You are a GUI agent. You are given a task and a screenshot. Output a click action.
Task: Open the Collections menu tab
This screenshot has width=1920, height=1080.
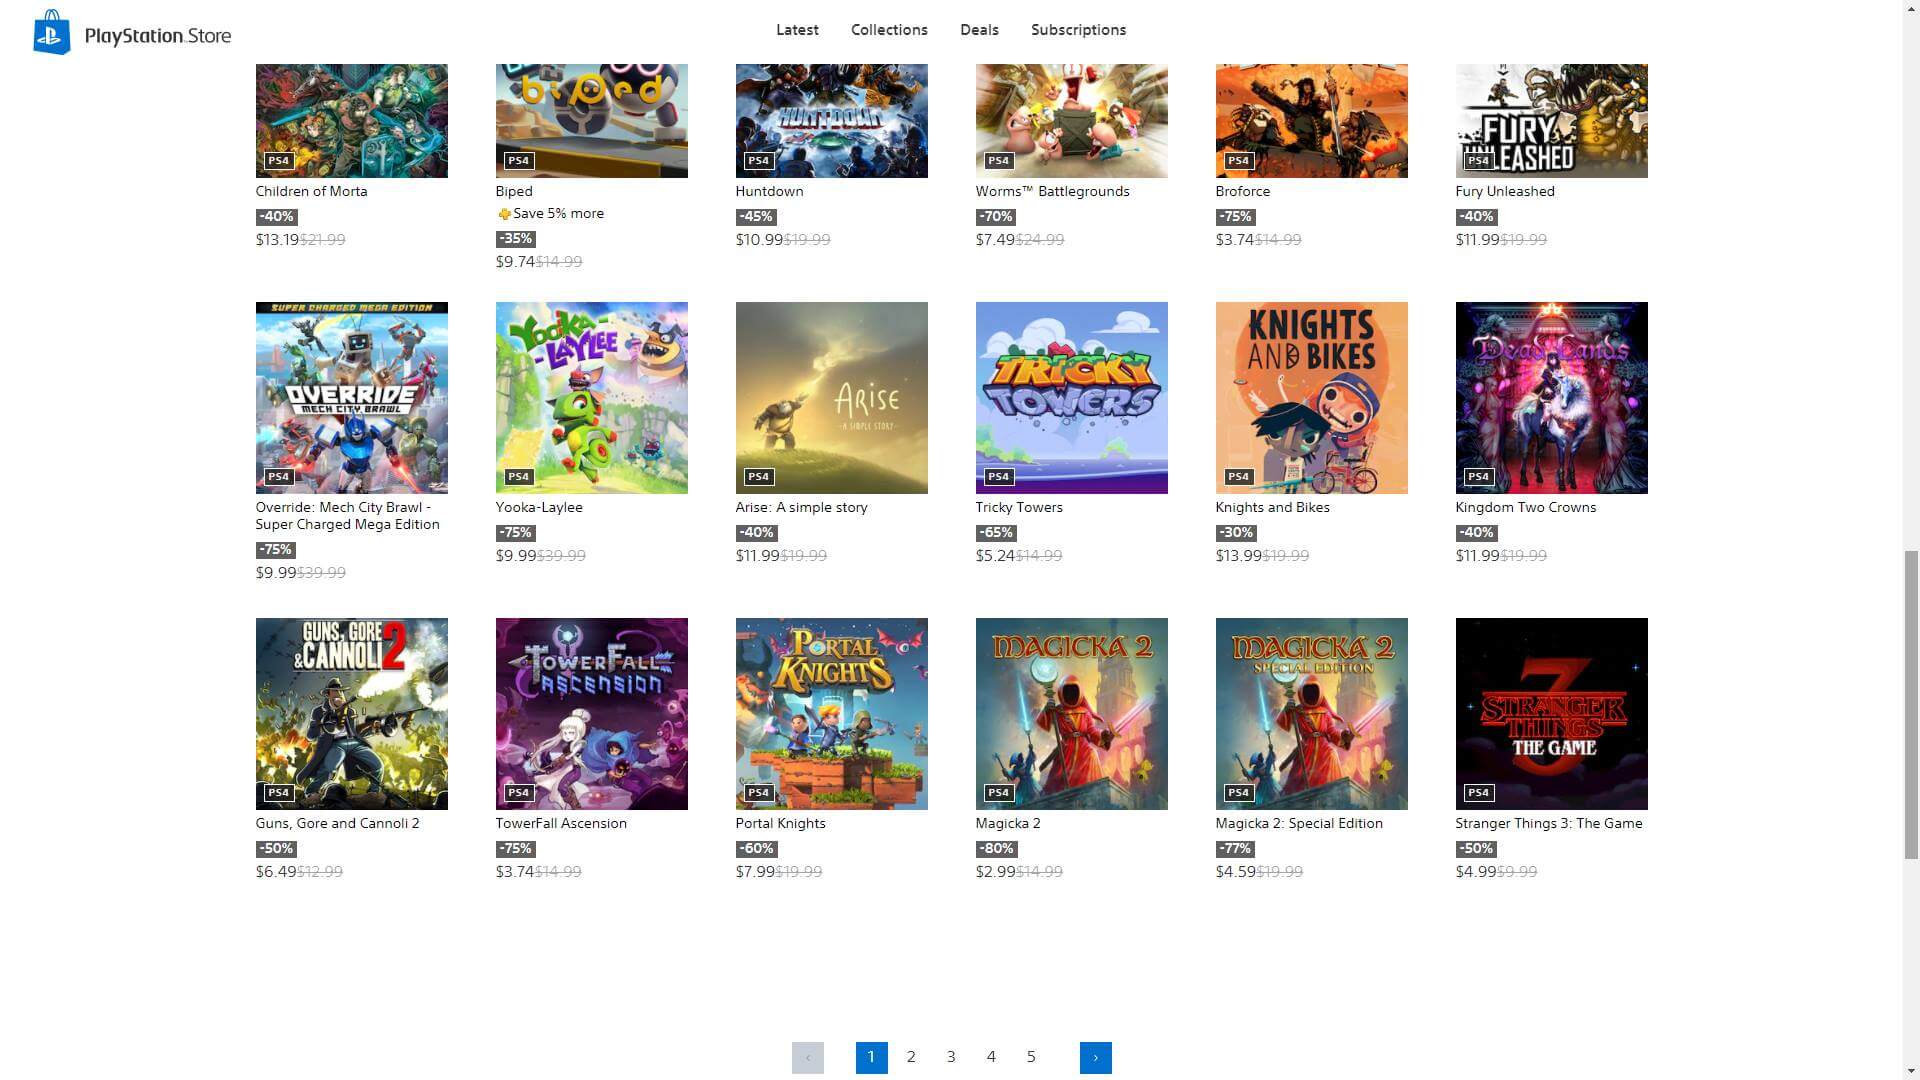(889, 30)
